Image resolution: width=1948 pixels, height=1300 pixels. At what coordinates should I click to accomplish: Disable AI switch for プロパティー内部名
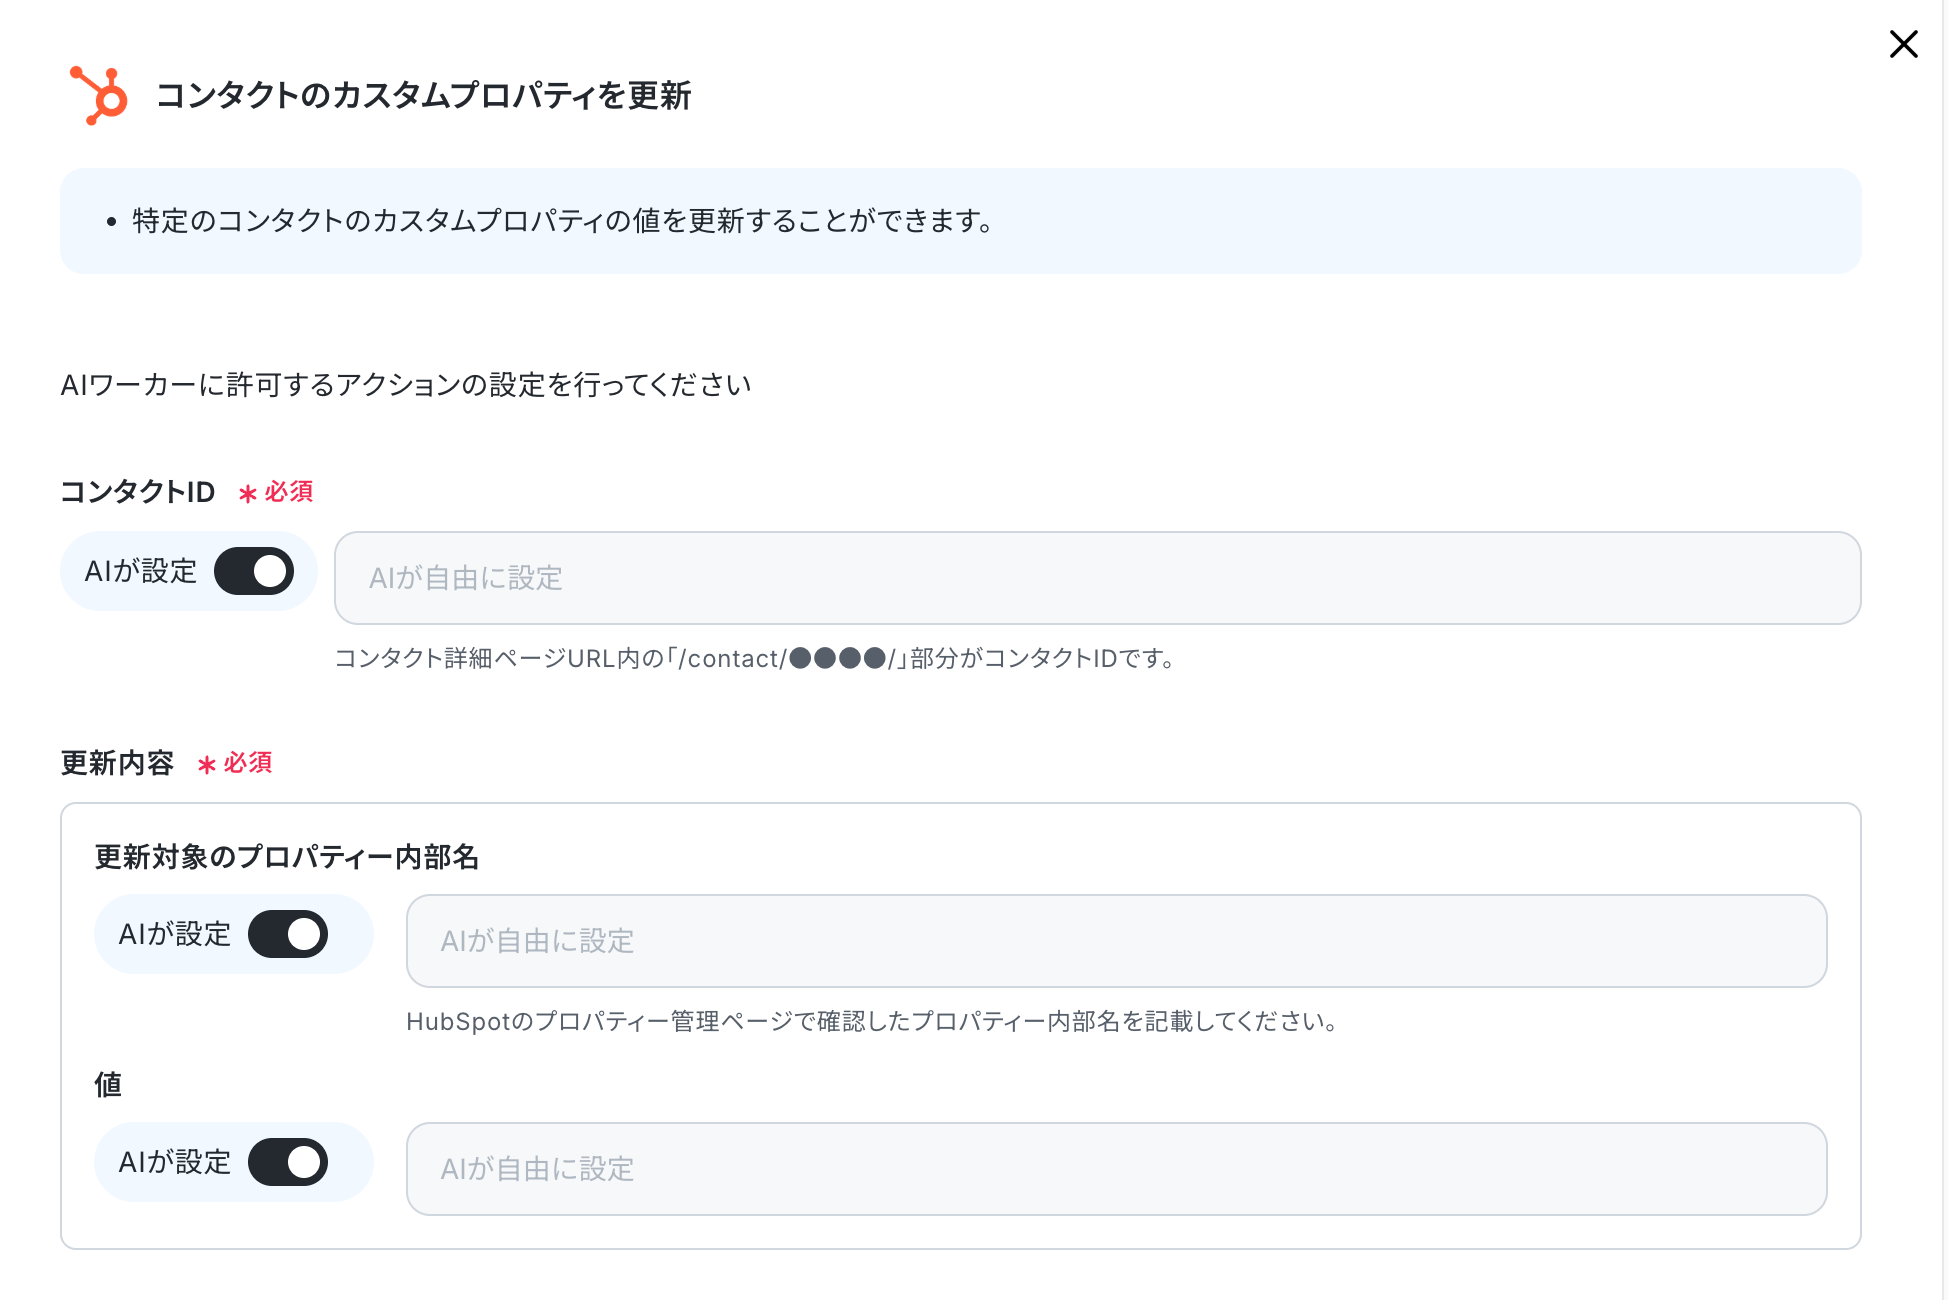tap(288, 934)
